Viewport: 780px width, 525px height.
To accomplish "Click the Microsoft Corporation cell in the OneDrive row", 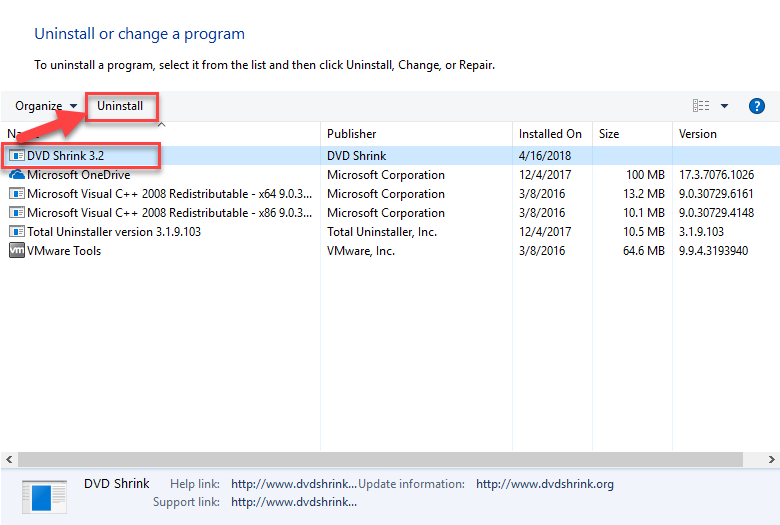I will (x=386, y=175).
